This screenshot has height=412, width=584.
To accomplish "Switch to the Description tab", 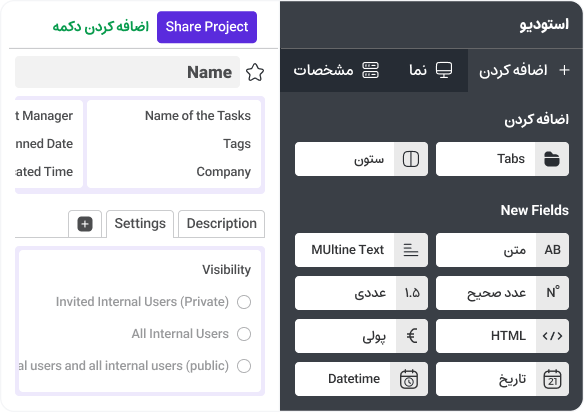I will point(222,224).
